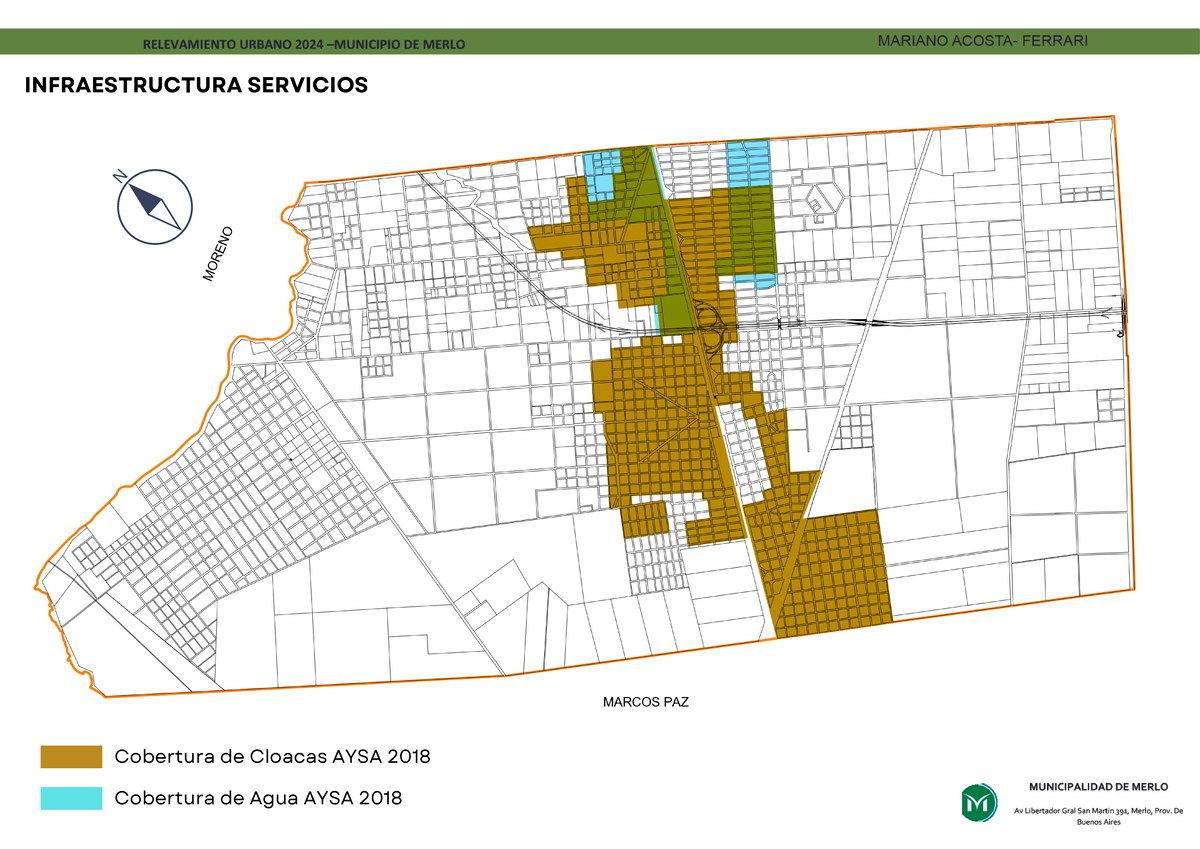Click the MARCOS PAZ boundary label

644,703
